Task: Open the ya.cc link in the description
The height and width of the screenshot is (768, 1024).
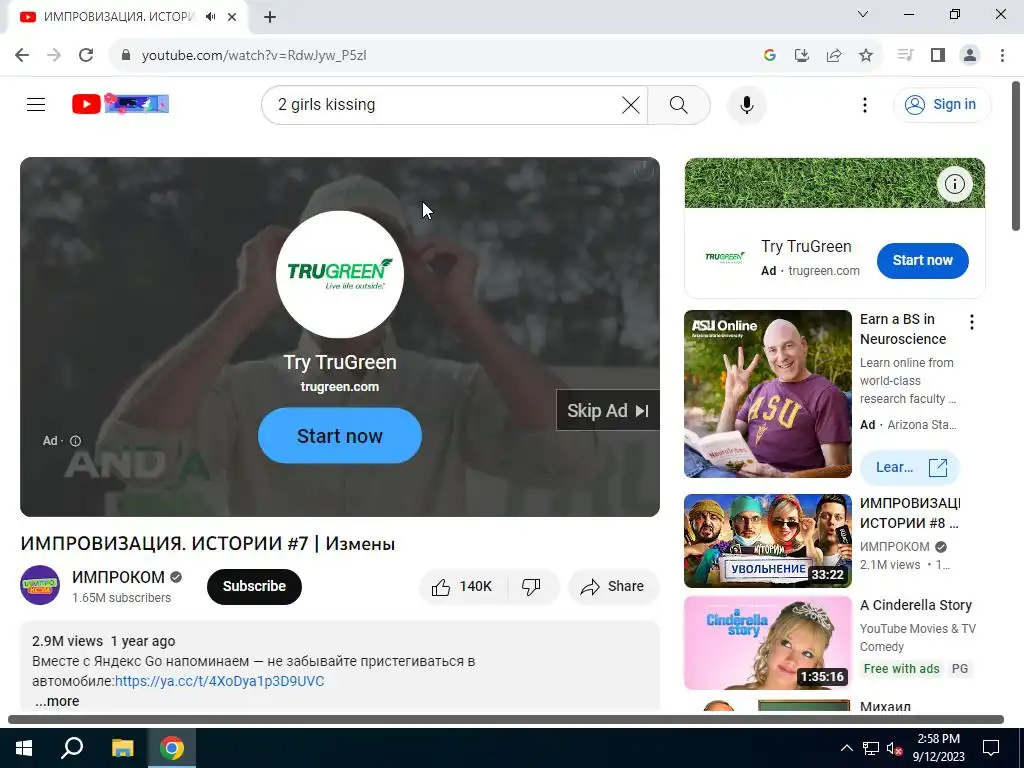Action: [x=219, y=681]
